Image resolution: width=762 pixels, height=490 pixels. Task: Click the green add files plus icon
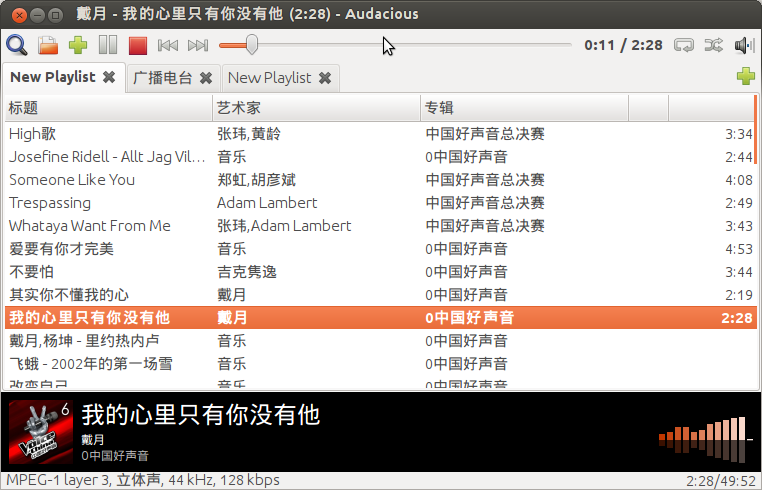78,45
